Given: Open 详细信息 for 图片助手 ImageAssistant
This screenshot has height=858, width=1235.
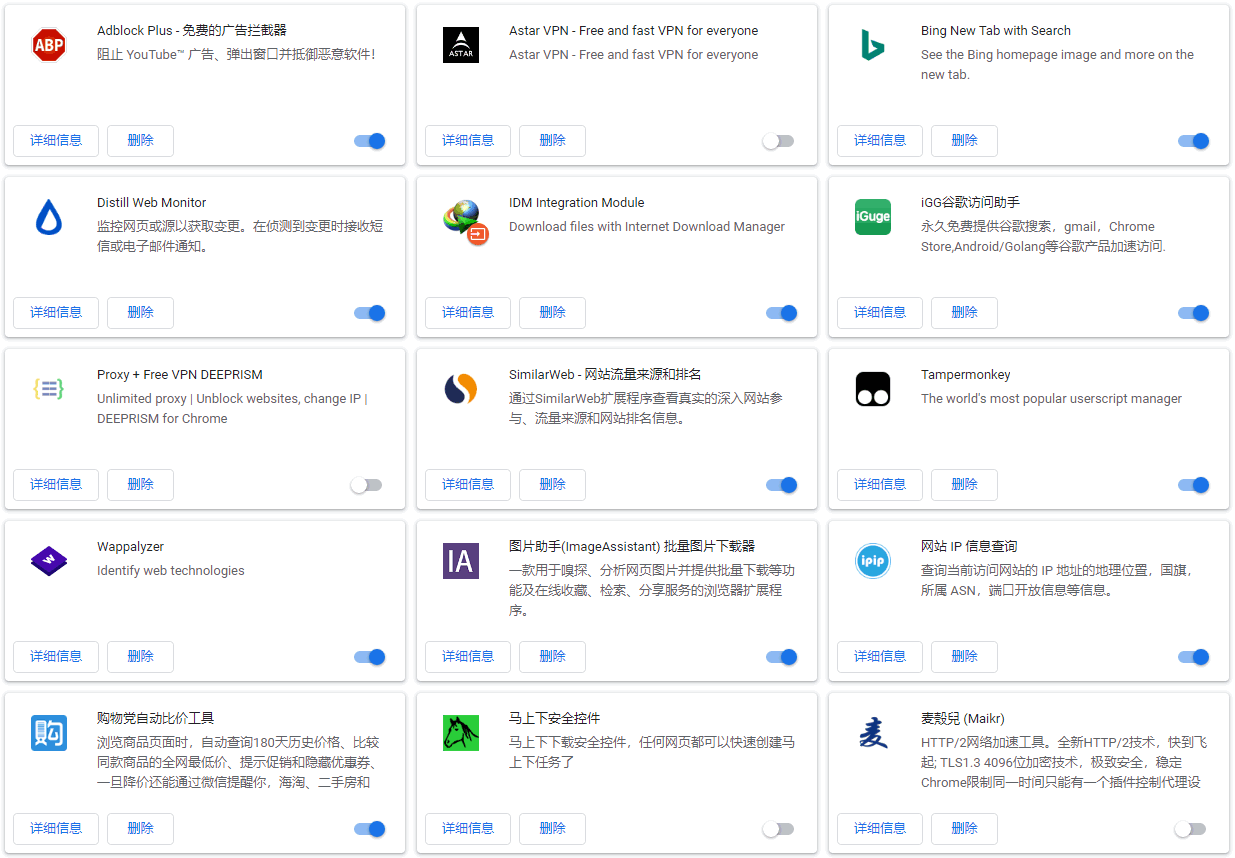Looking at the screenshot, I should (x=468, y=657).
